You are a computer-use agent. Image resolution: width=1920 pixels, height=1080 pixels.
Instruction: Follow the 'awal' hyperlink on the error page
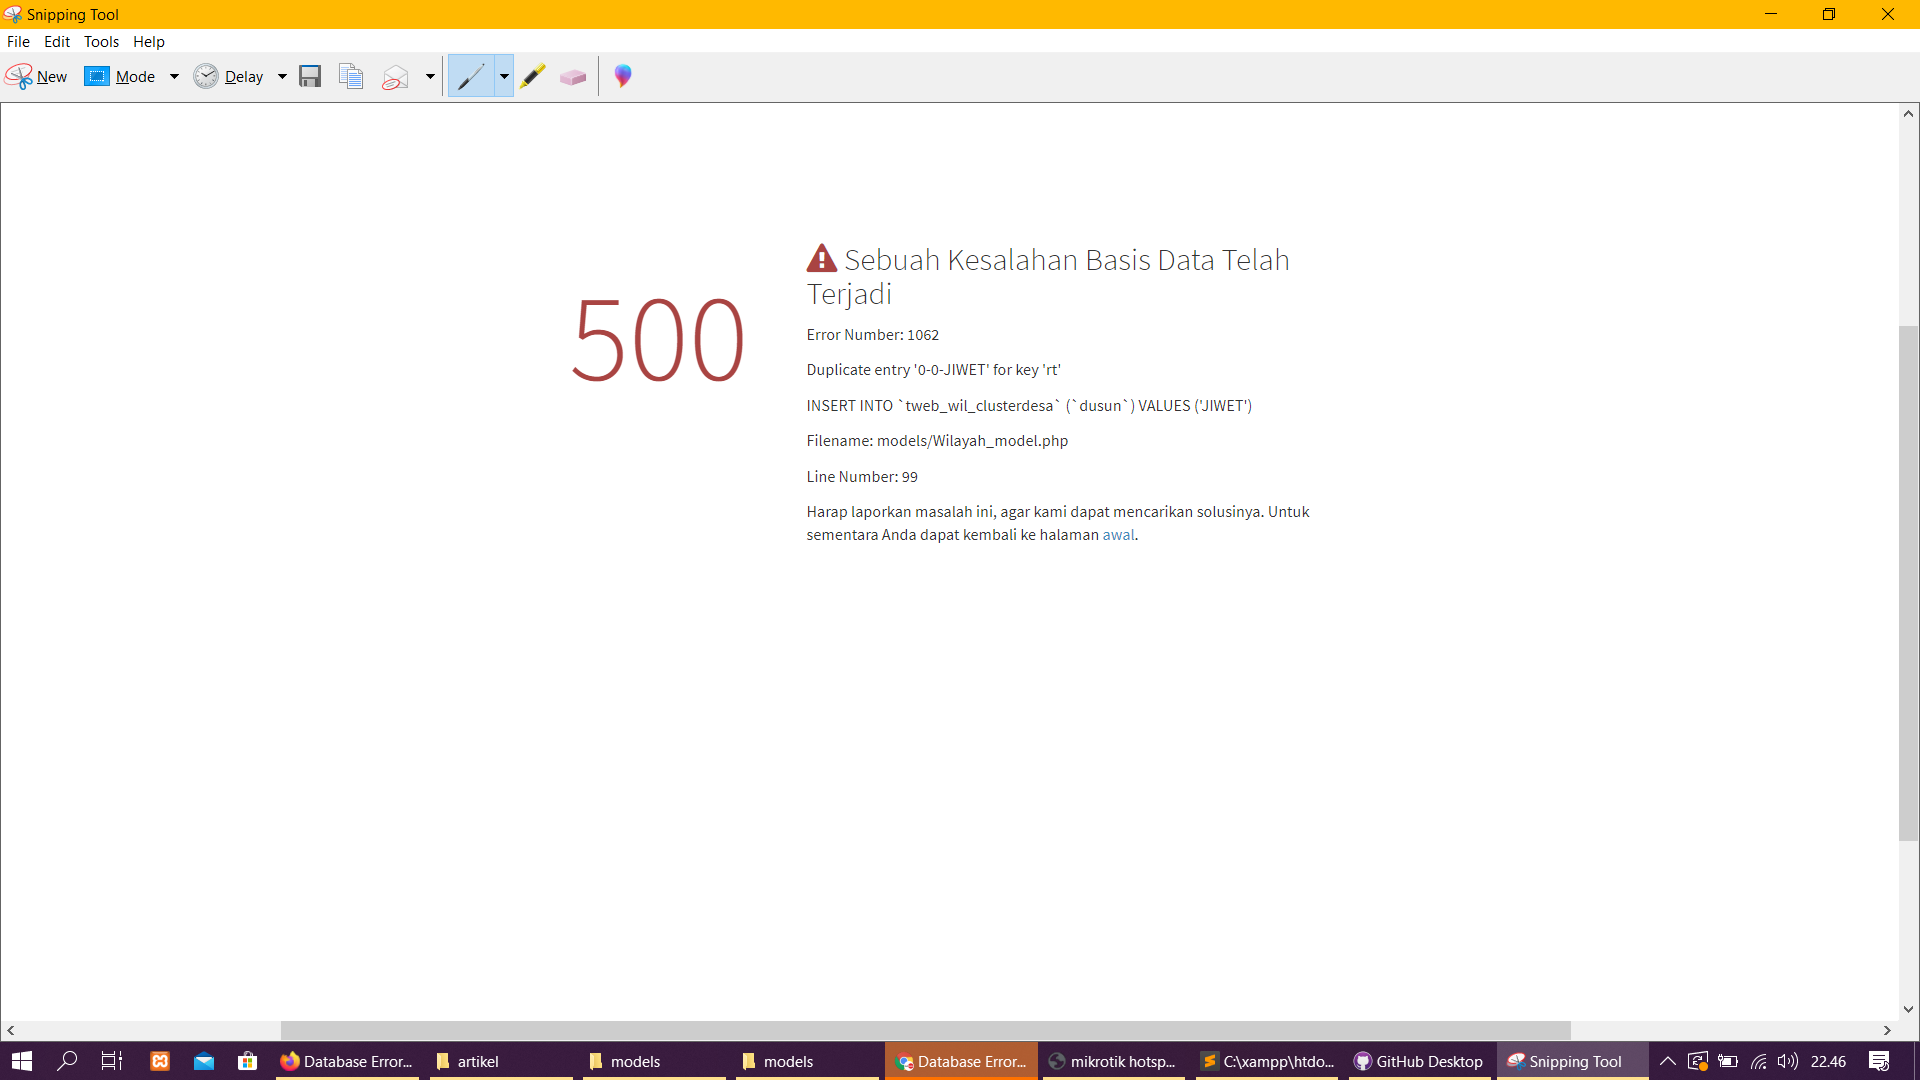[1117, 535]
